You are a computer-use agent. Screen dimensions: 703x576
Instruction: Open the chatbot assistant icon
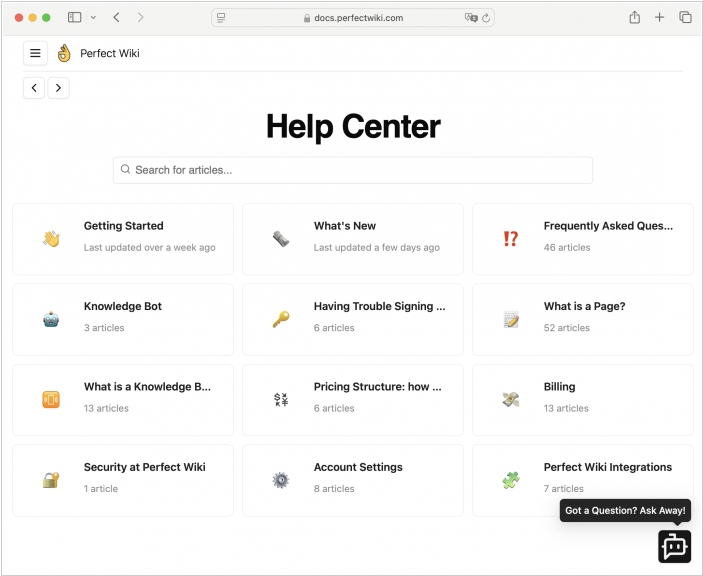click(674, 546)
